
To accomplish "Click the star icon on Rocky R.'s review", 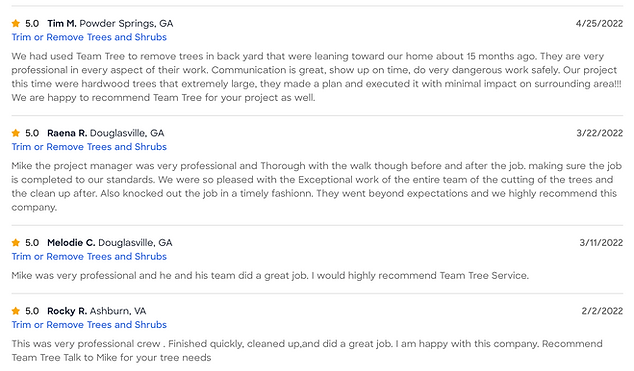I will point(16,311).
